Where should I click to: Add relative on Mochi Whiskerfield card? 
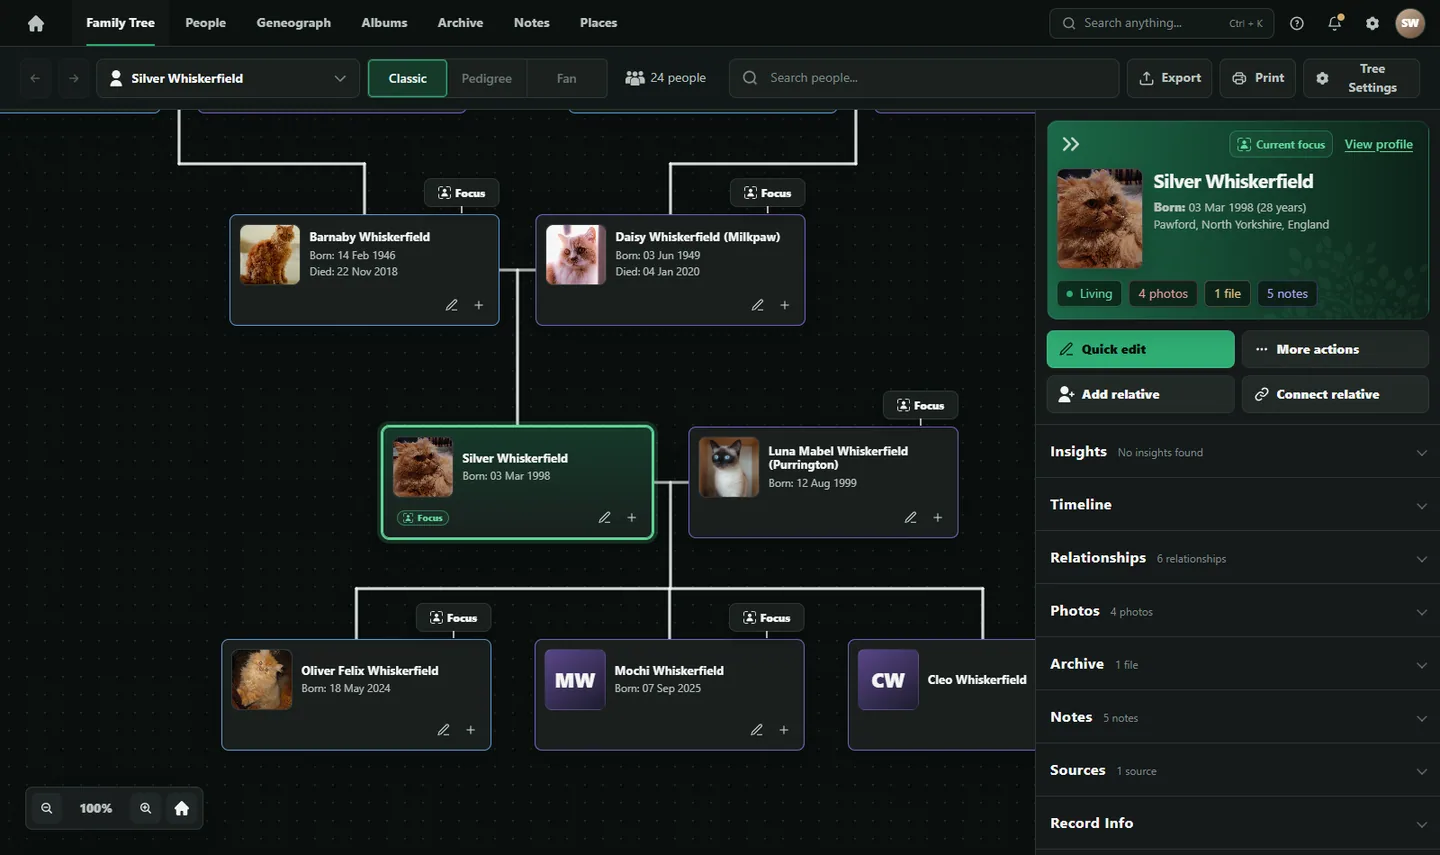click(x=784, y=730)
